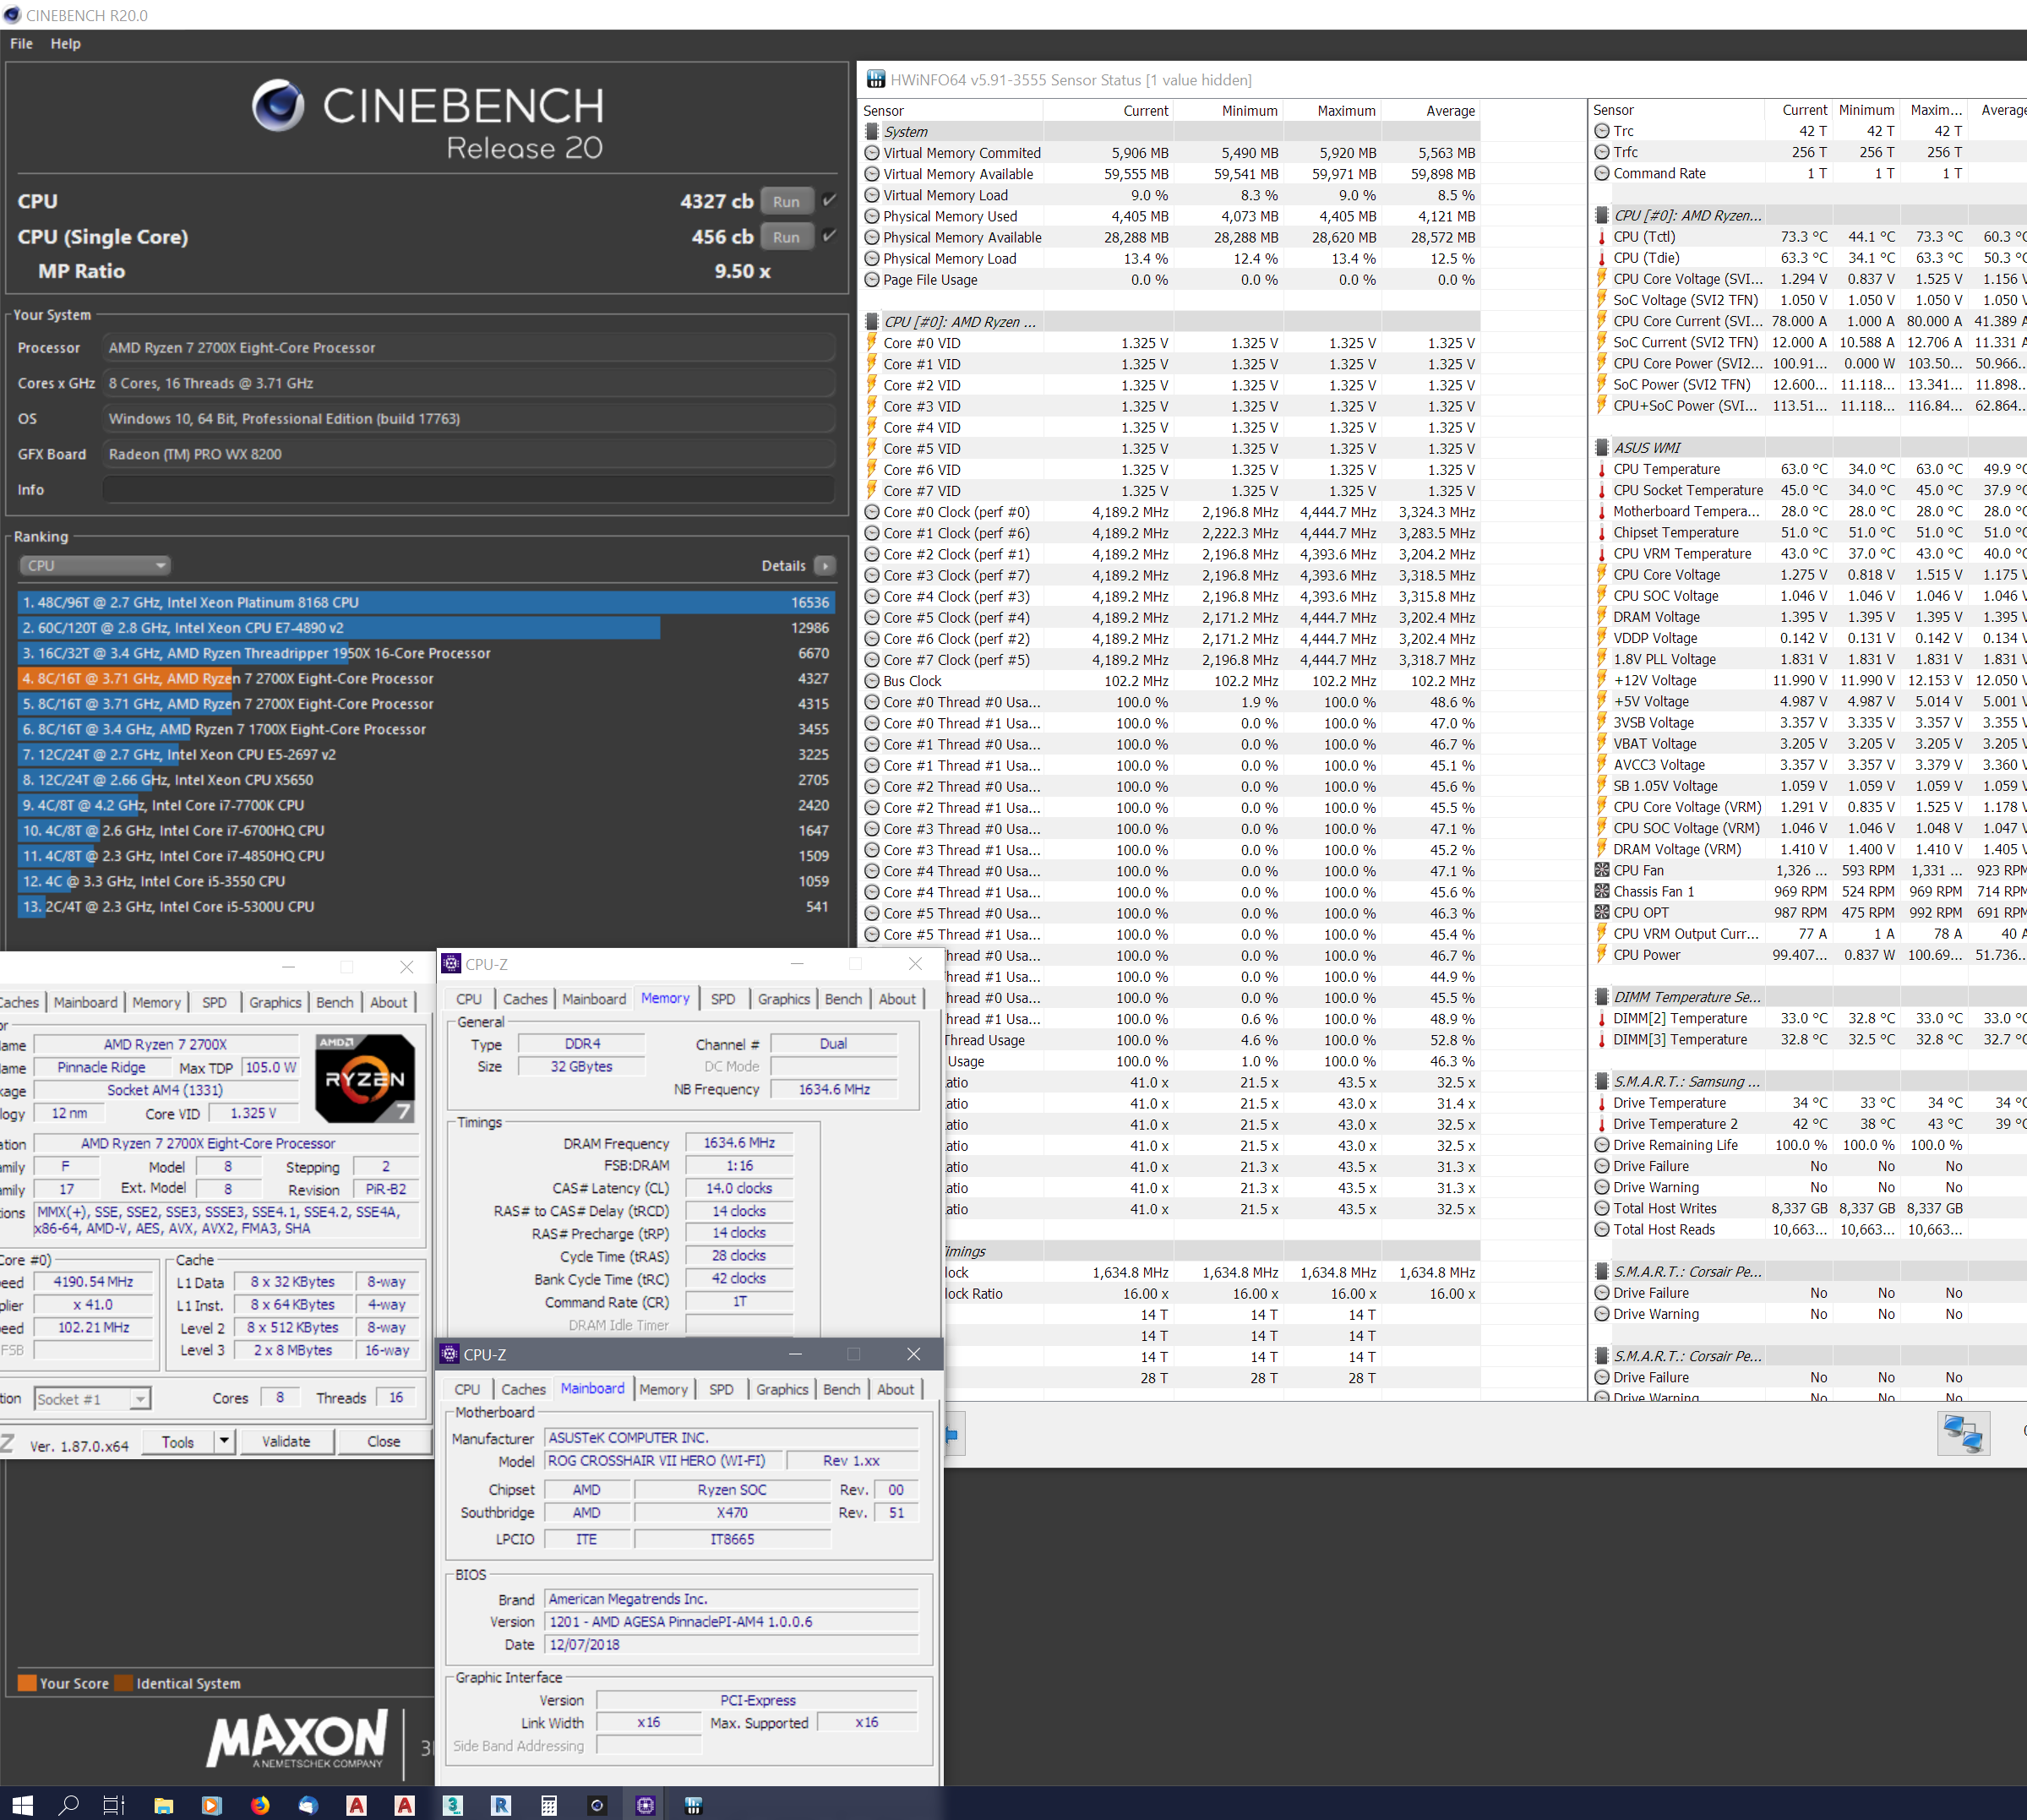Click the Cinebench taskbar icon
Viewport: 2027px width, 1820px height.
point(597,1805)
